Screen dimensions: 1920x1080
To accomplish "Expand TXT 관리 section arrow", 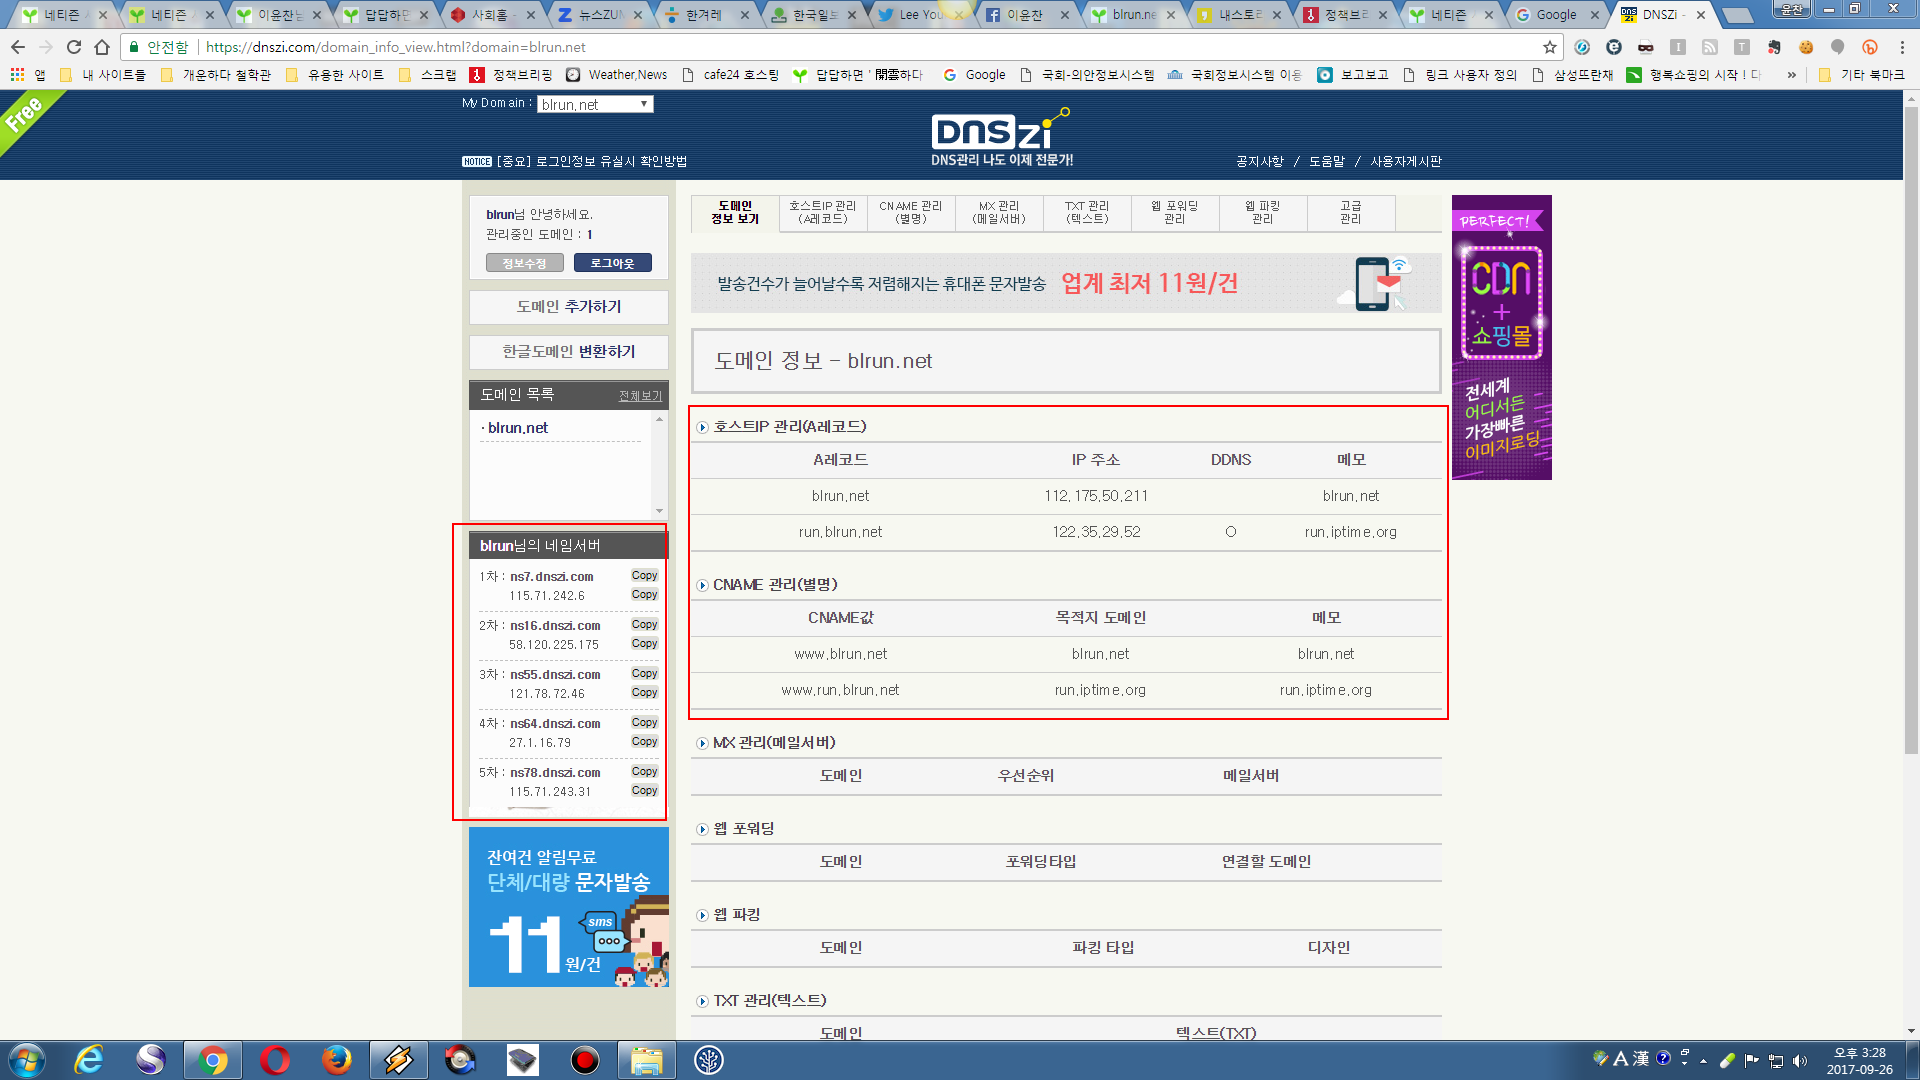I will 703,1001.
